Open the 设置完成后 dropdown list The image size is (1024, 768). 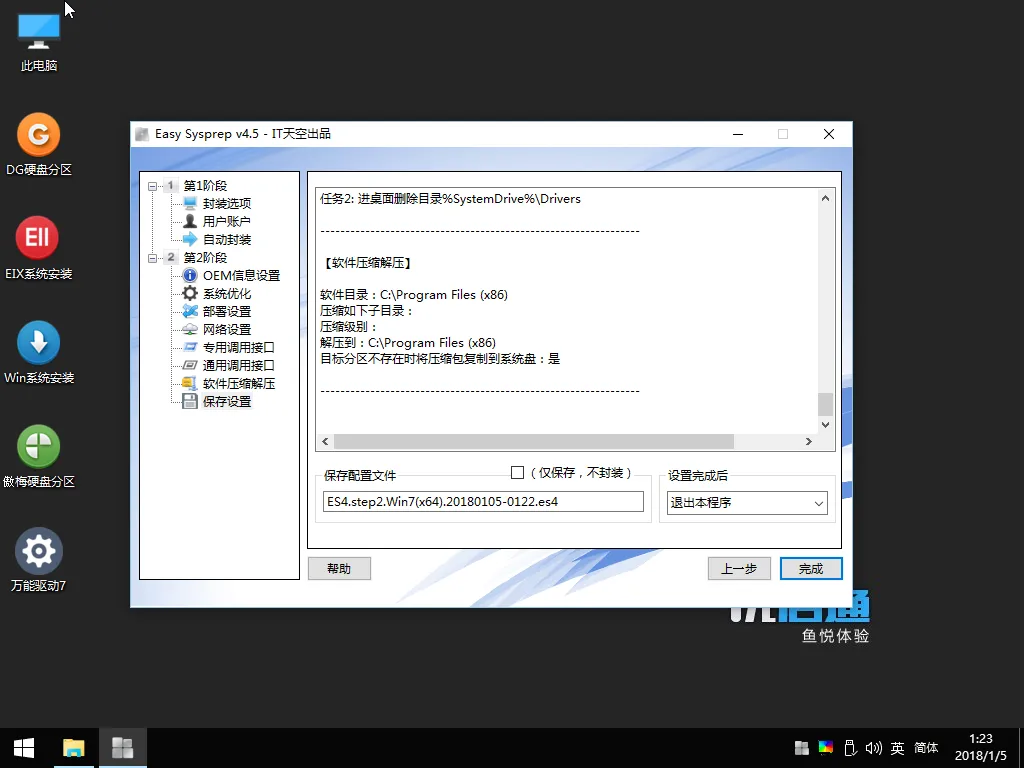746,503
